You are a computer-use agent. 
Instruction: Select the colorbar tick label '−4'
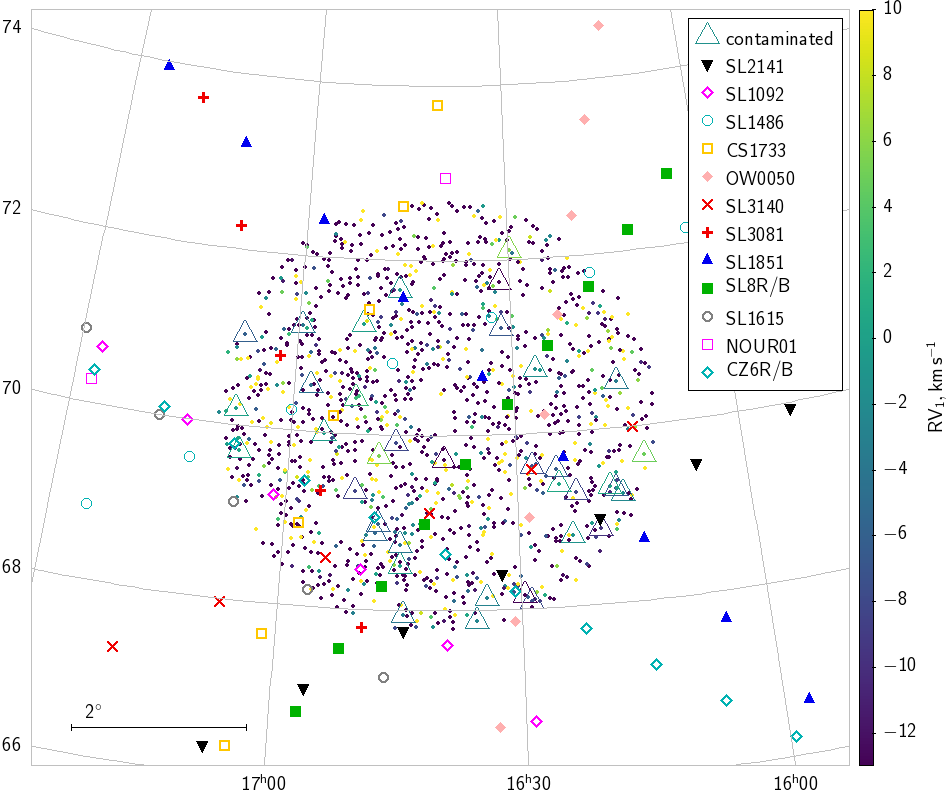[895, 468]
